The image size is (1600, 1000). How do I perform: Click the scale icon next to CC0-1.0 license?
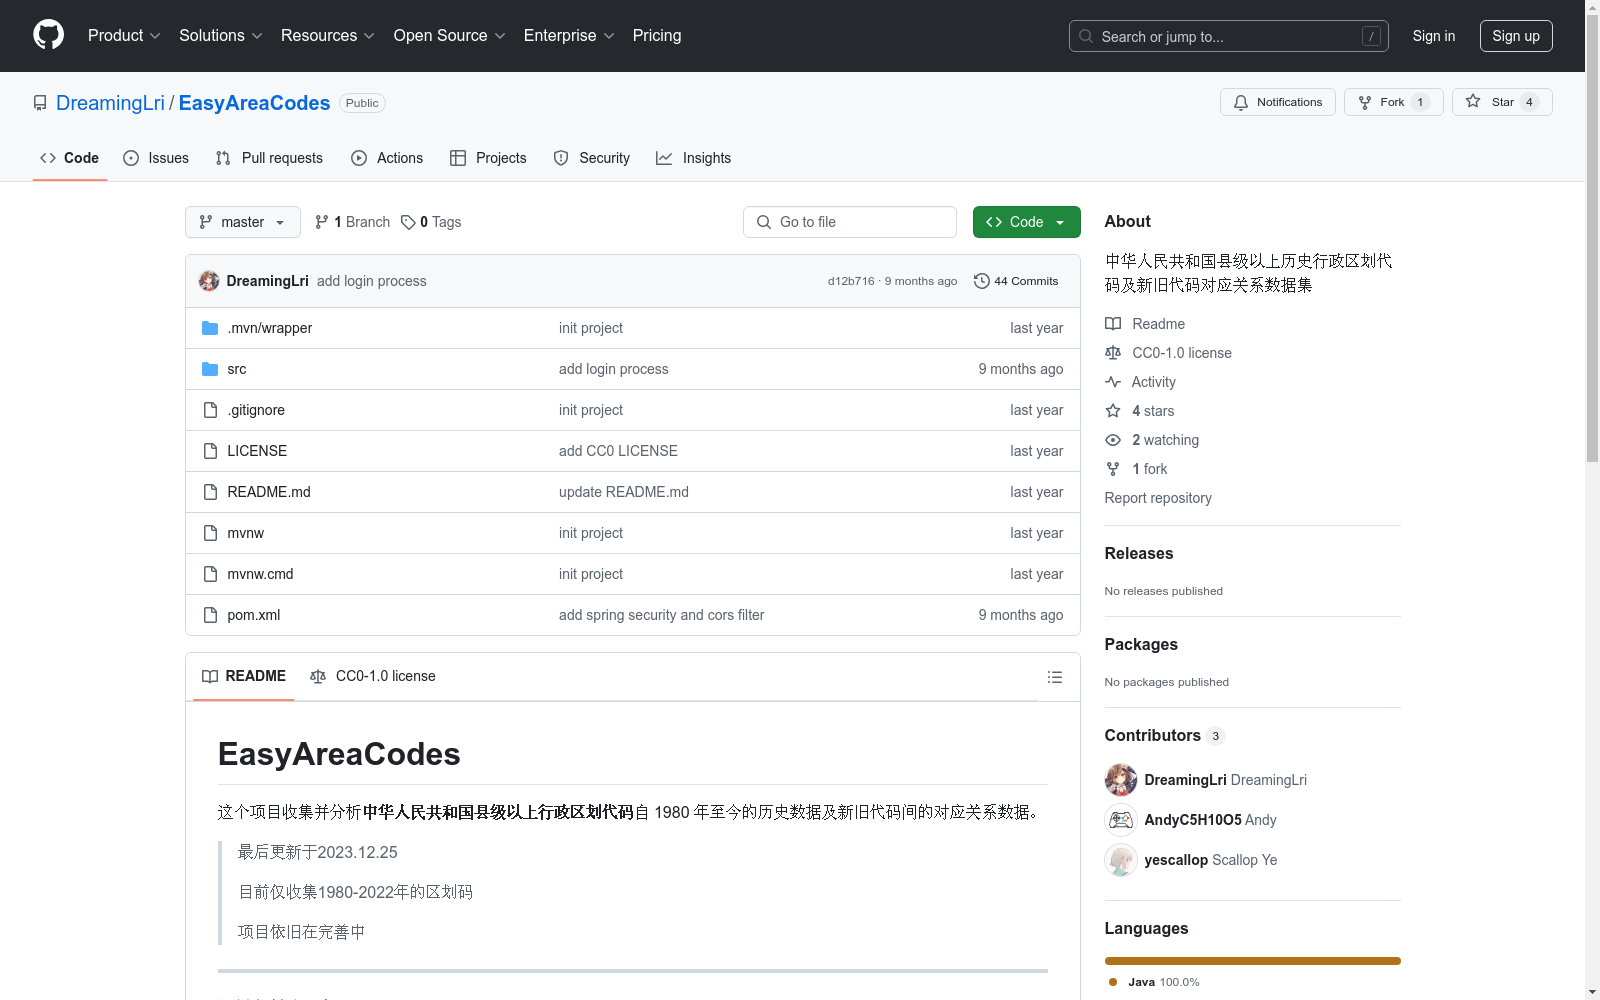pyautogui.click(x=1113, y=353)
